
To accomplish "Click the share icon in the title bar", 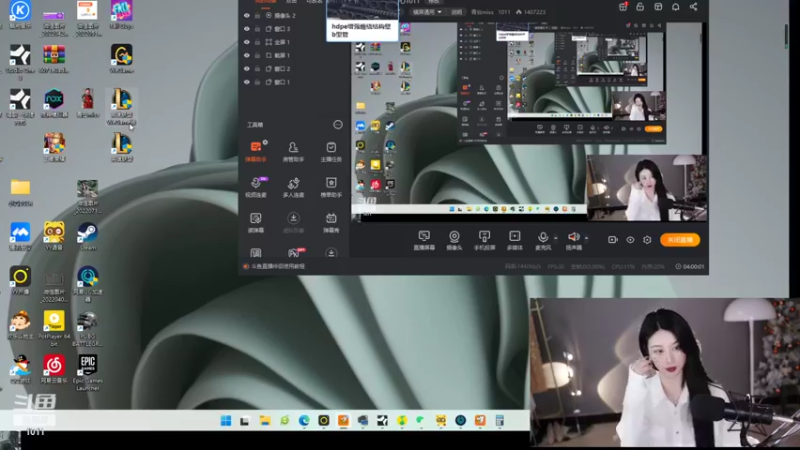I will [x=693, y=7].
